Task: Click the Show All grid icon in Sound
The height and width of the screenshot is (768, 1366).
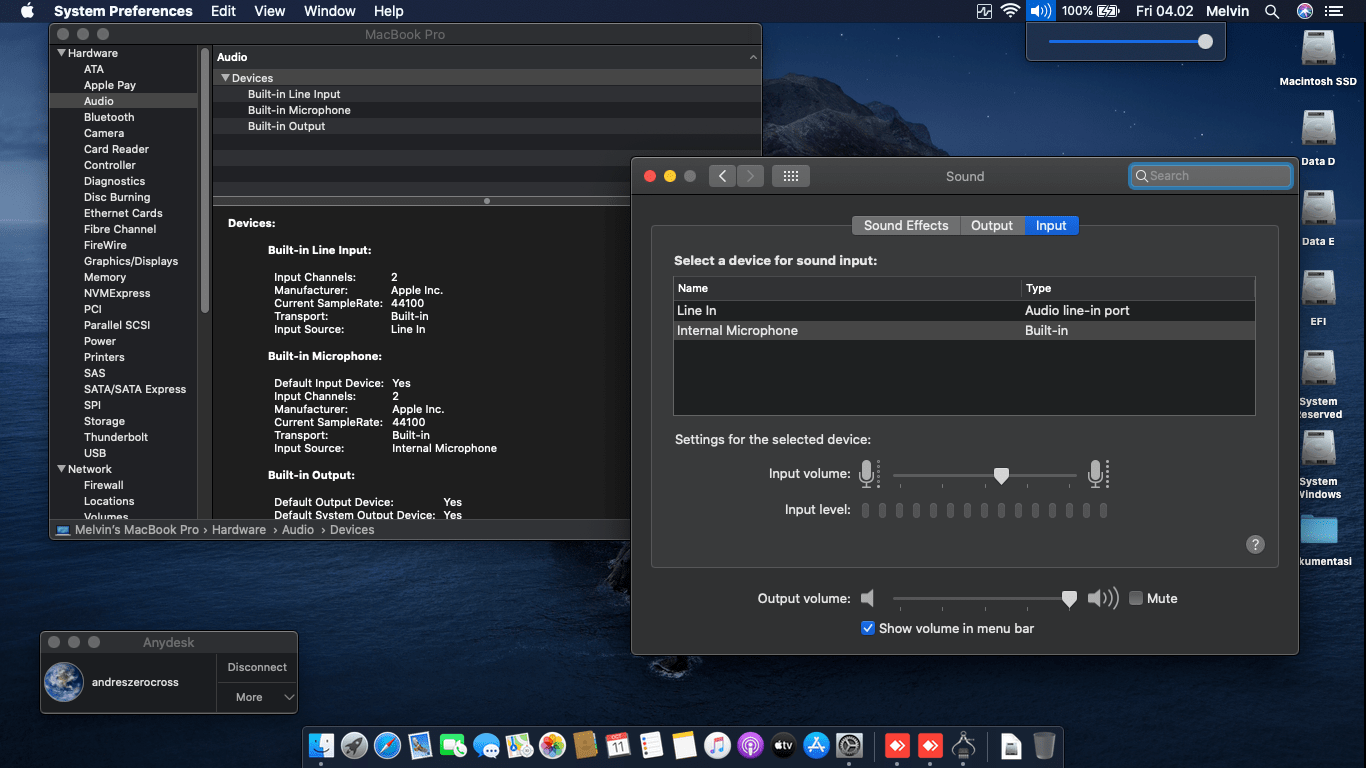Action: coord(790,176)
